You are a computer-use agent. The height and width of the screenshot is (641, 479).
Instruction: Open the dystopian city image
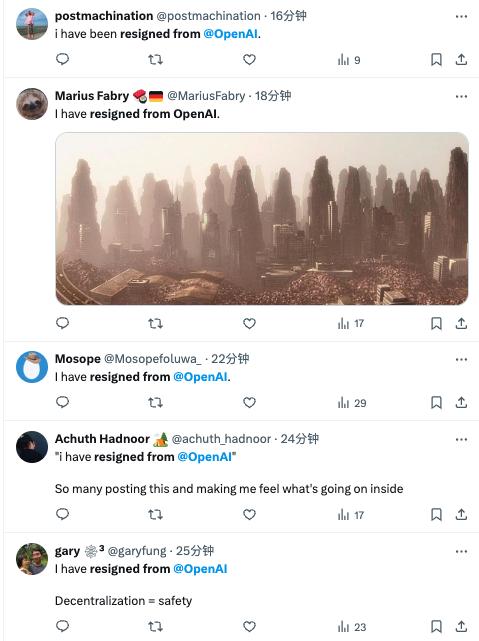click(x=262, y=218)
